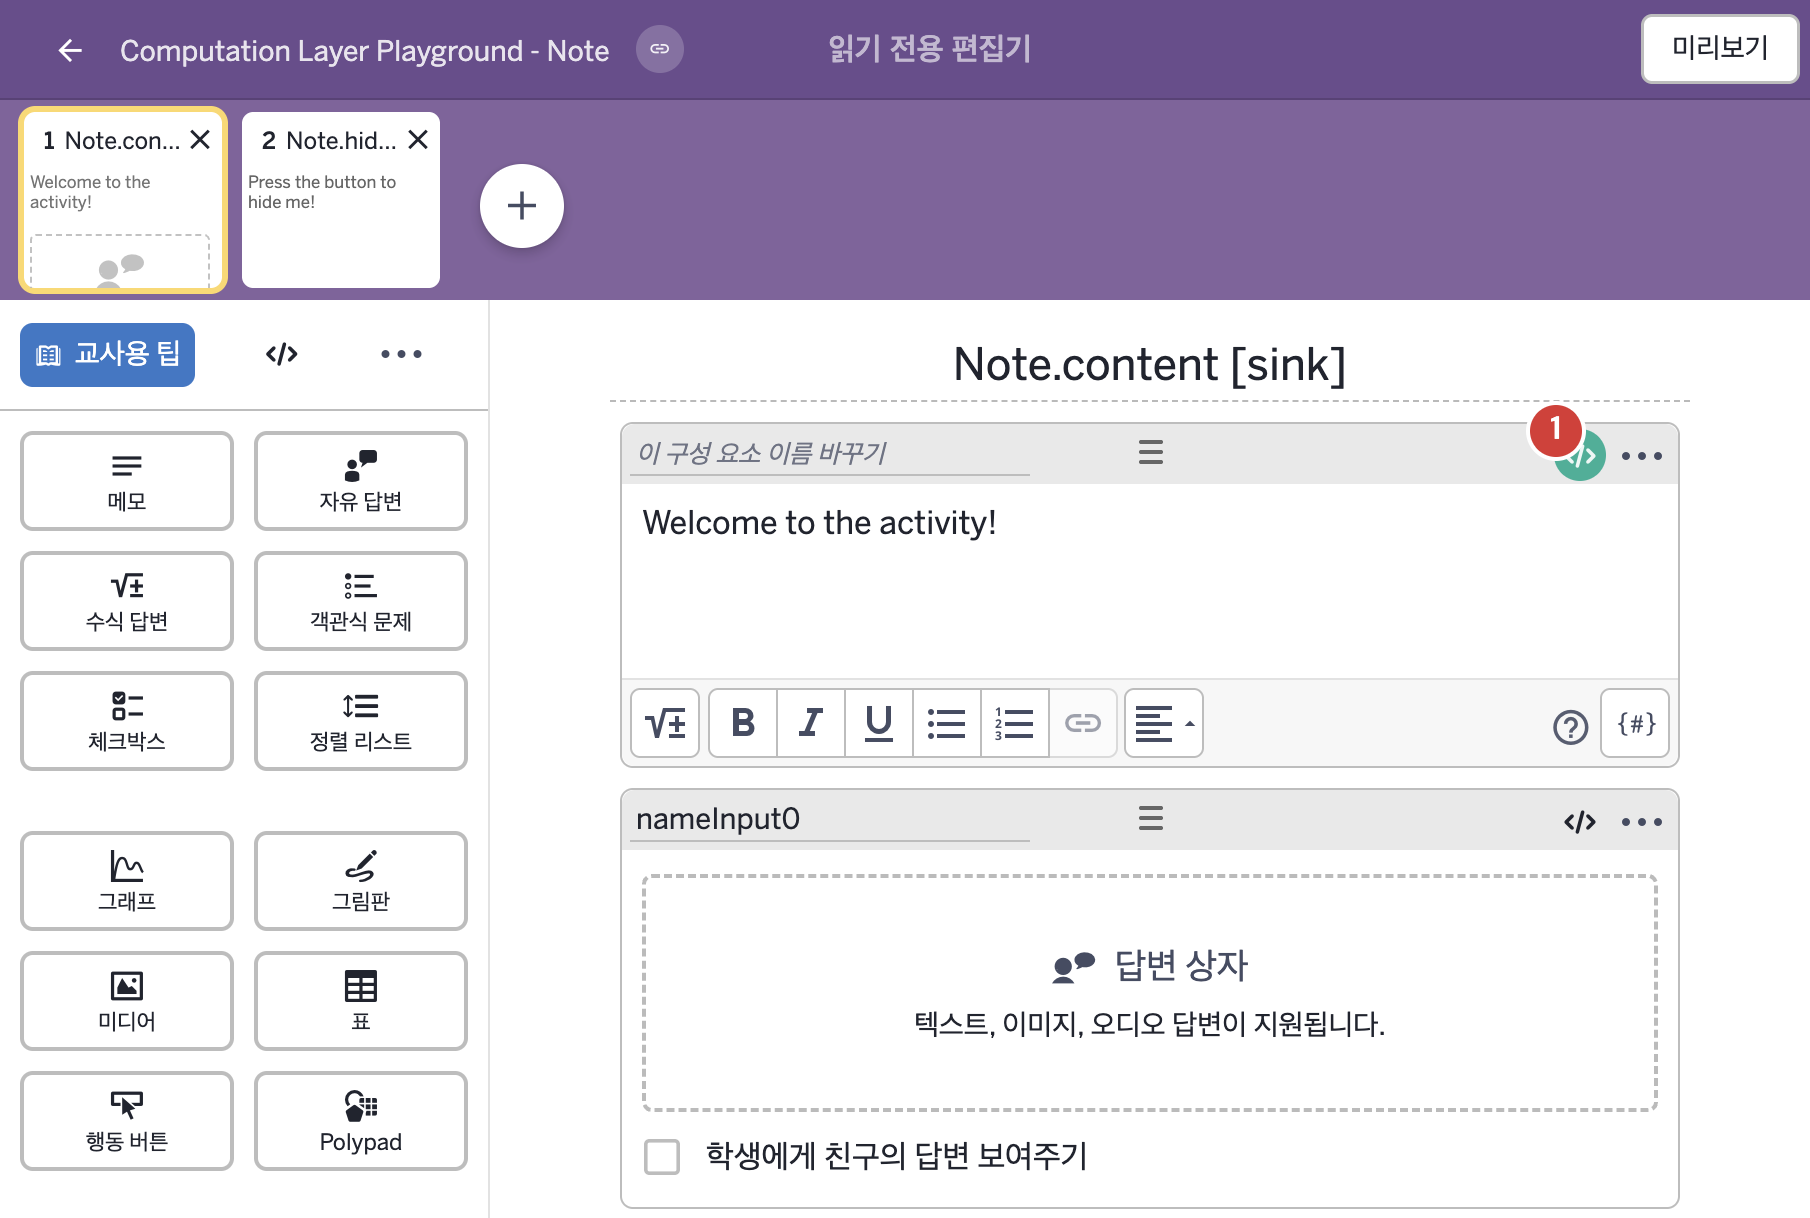Insert a hyperlink in the note
The image size is (1810, 1218).
click(1083, 723)
